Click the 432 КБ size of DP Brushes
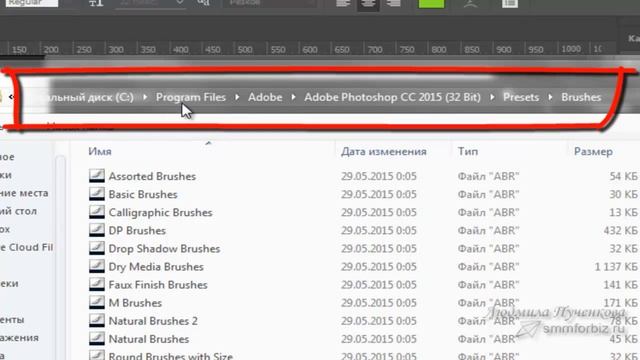Viewport: 640px width, 360px height. click(620, 231)
